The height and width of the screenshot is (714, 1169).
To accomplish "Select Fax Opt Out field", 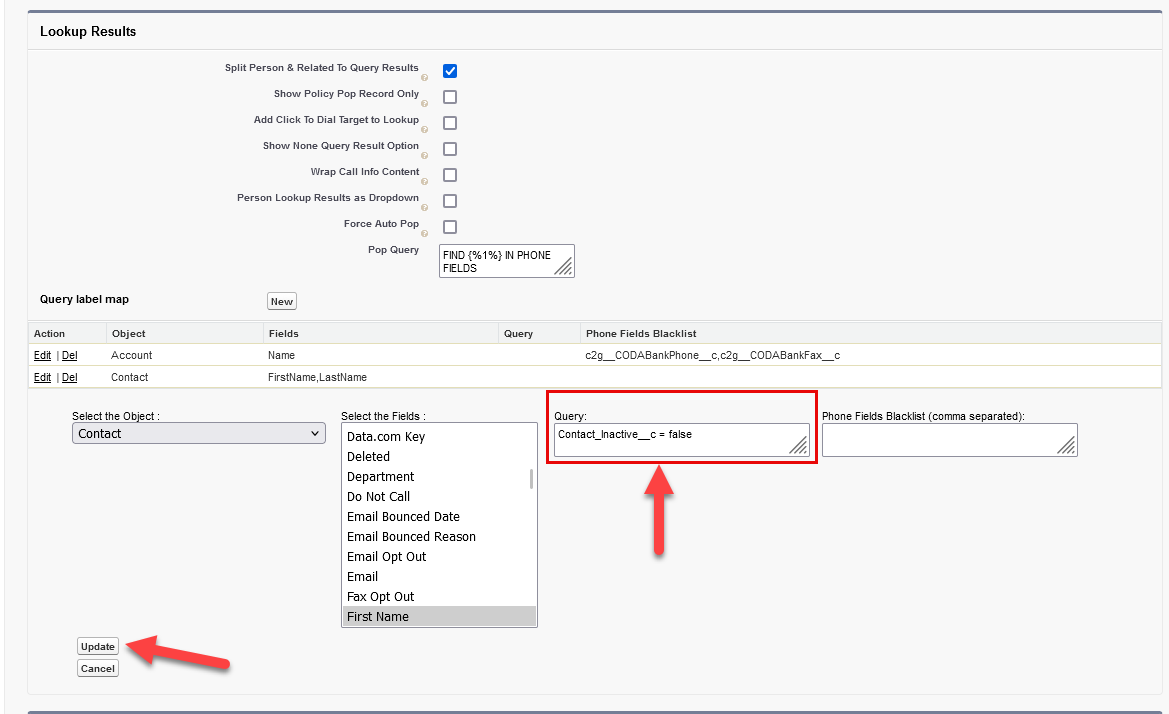I will coord(438,597).
